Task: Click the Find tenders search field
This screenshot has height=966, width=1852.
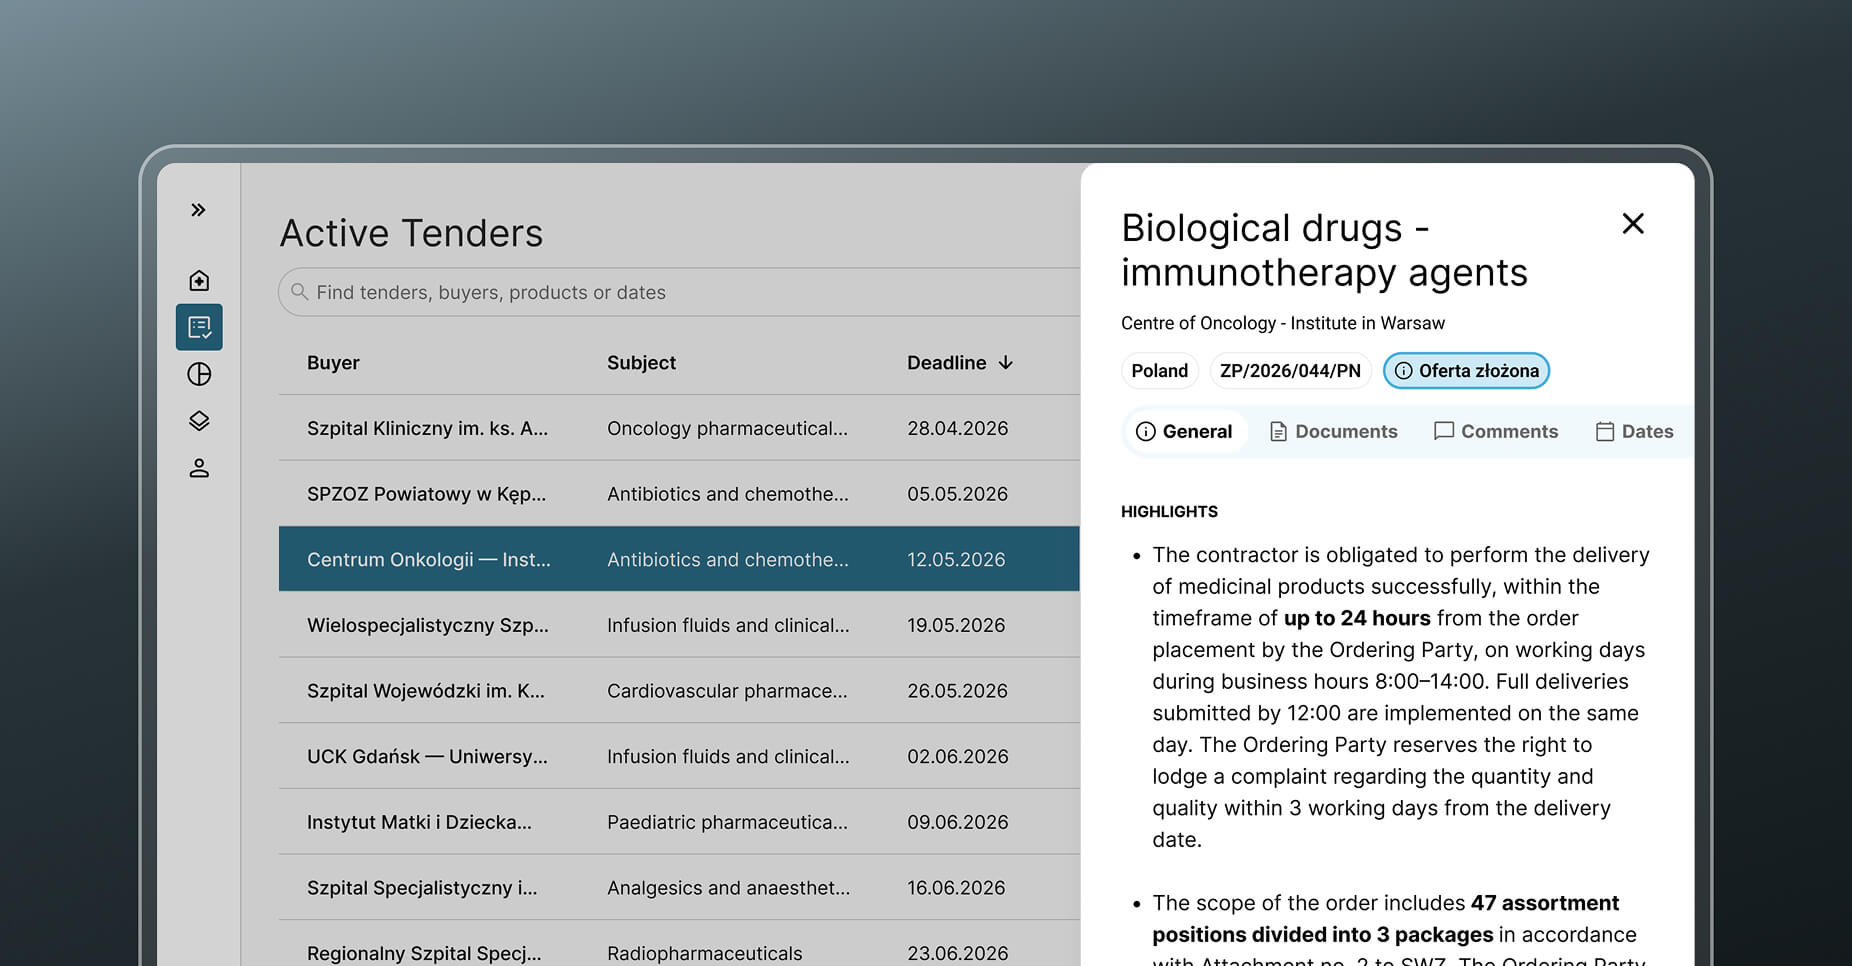Action: click(679, 292)
